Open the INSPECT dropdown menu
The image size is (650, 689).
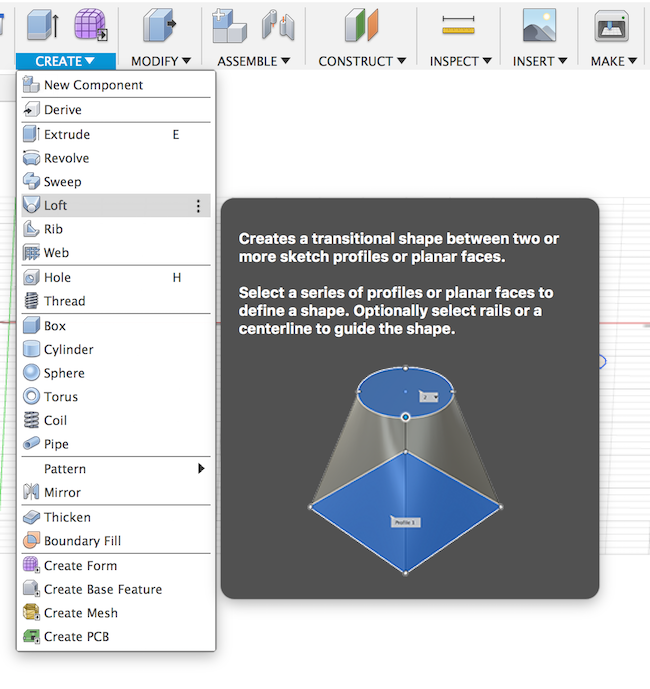tap(460, 61)
